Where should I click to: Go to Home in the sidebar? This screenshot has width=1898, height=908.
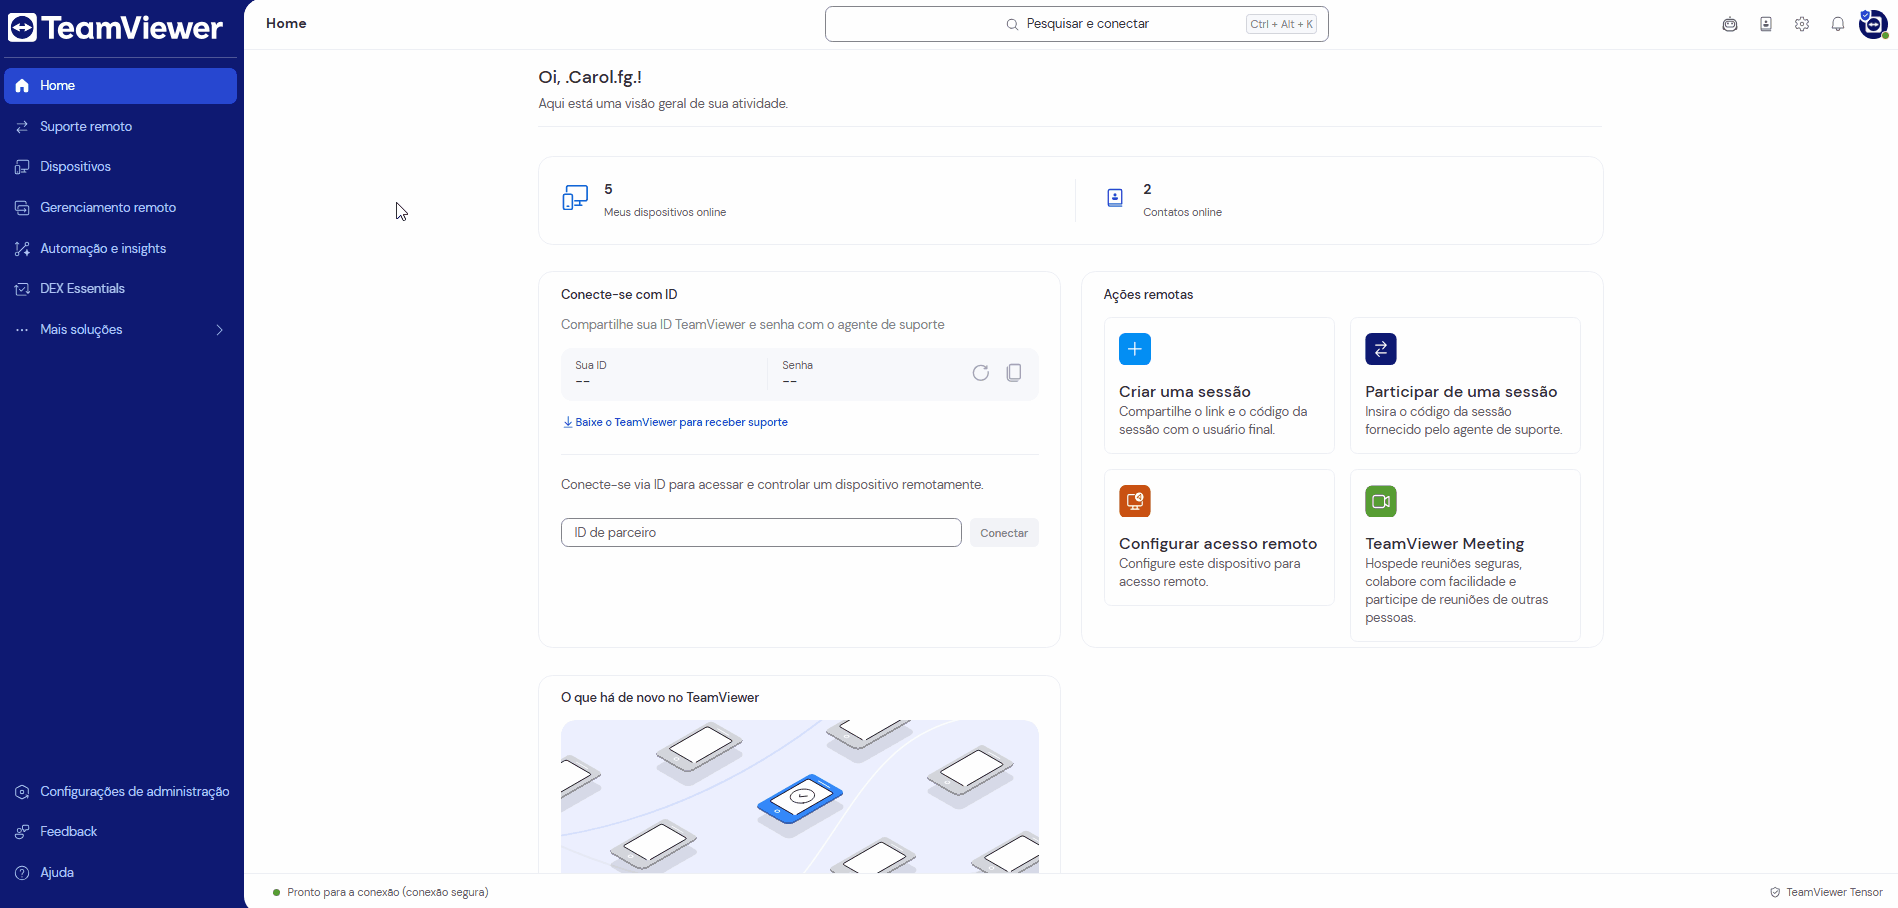point(121,86)
